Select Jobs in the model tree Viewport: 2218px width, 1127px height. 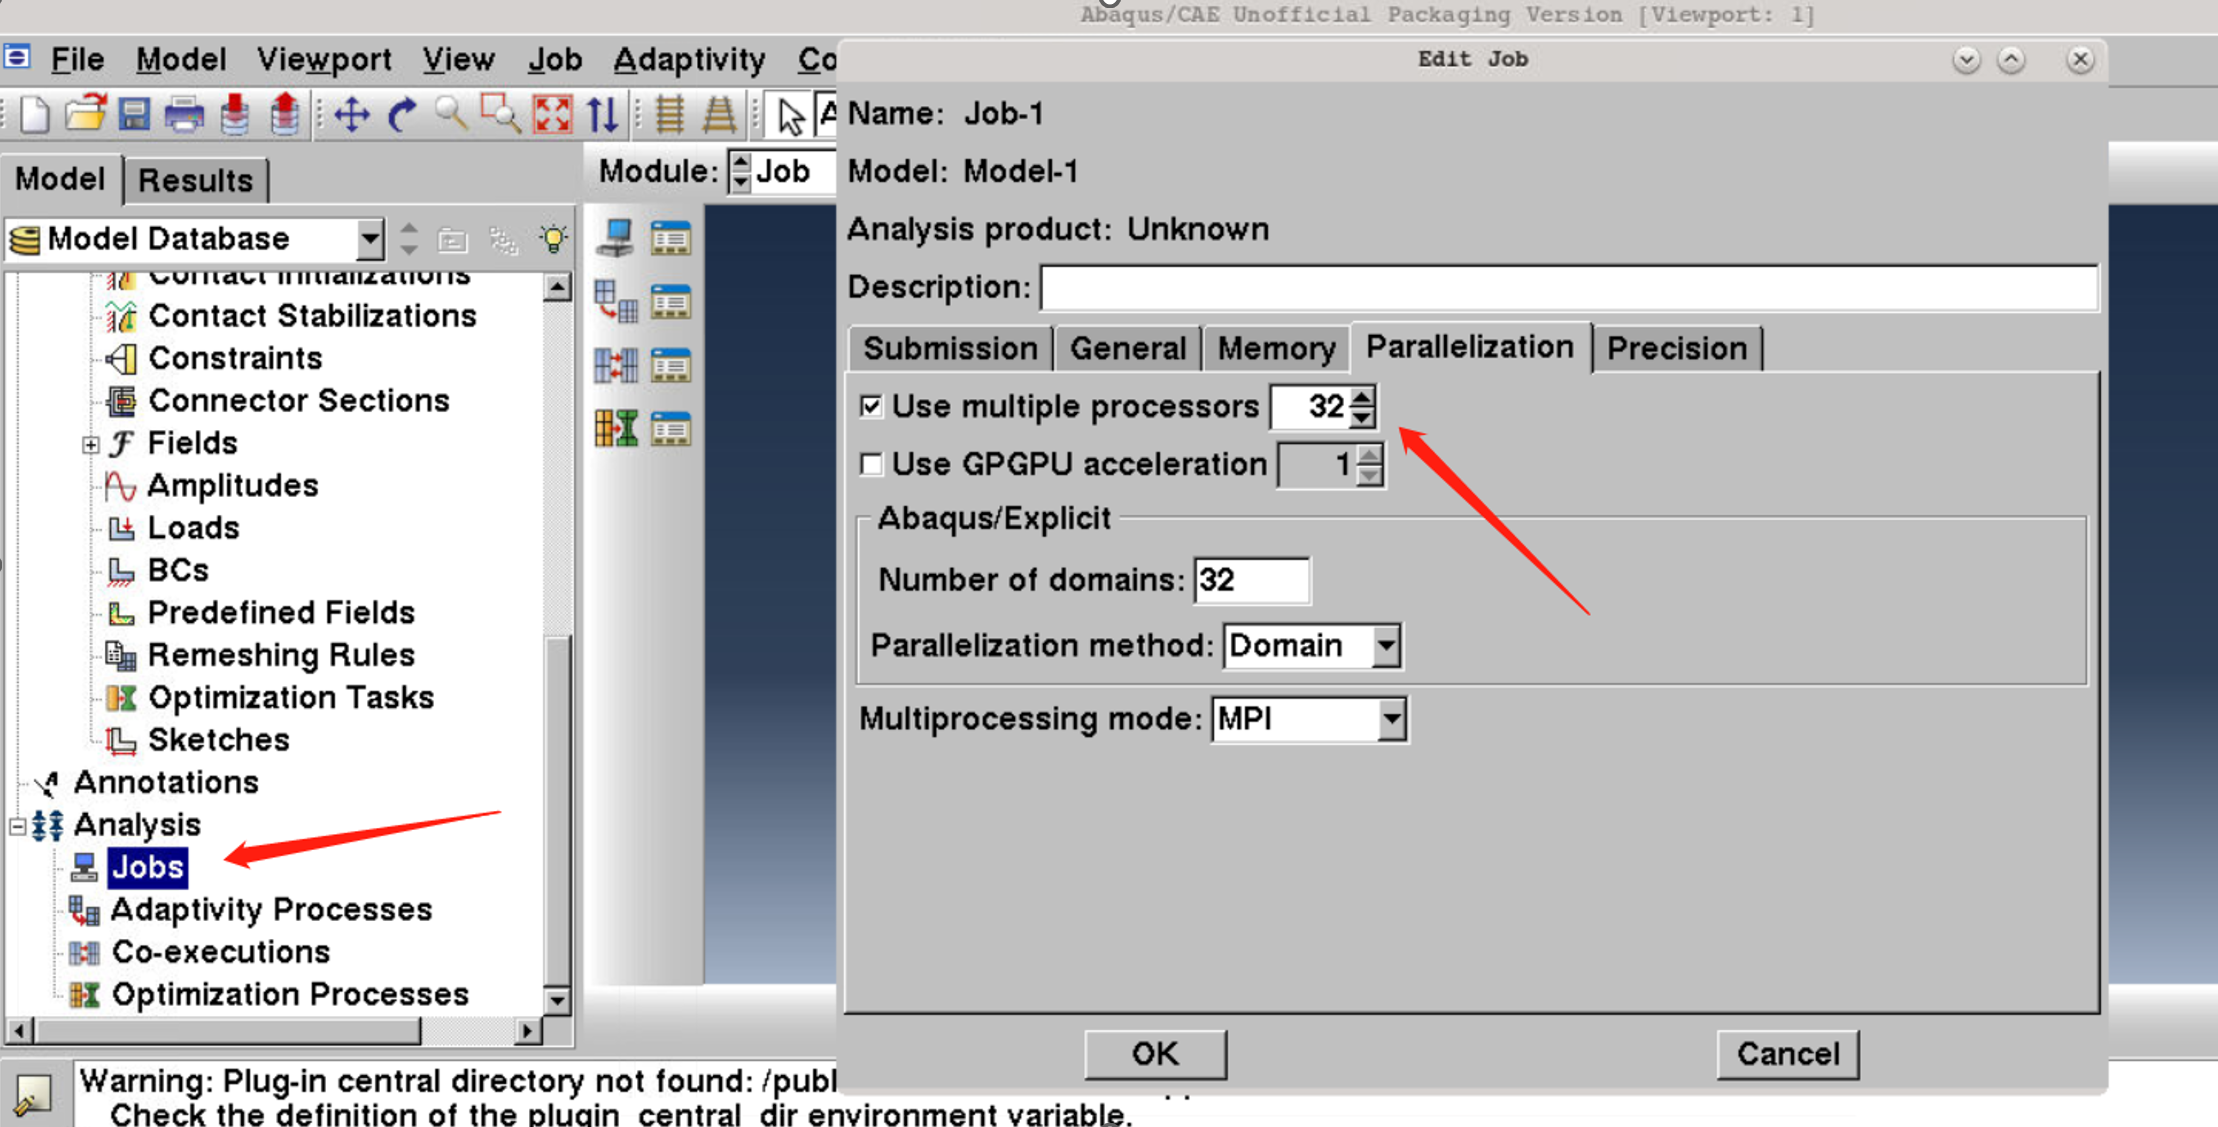point(147,867)
